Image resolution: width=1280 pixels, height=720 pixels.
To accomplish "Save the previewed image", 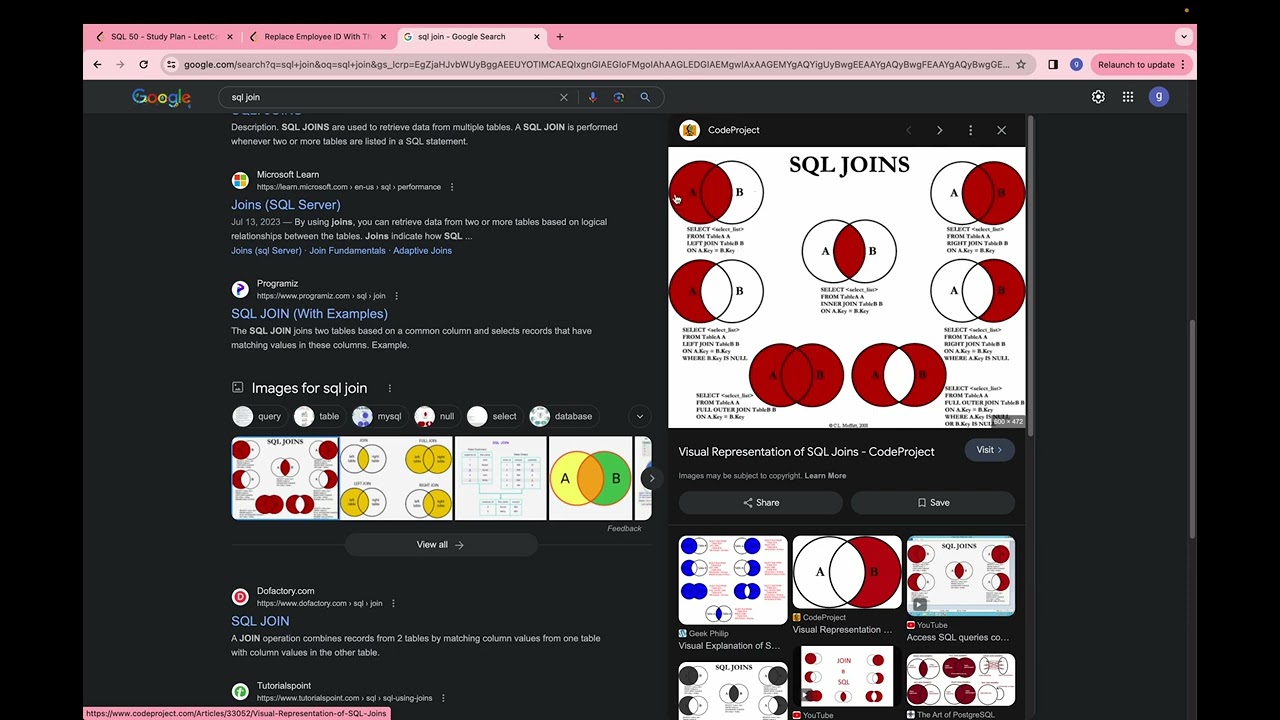I will (933, 503).
